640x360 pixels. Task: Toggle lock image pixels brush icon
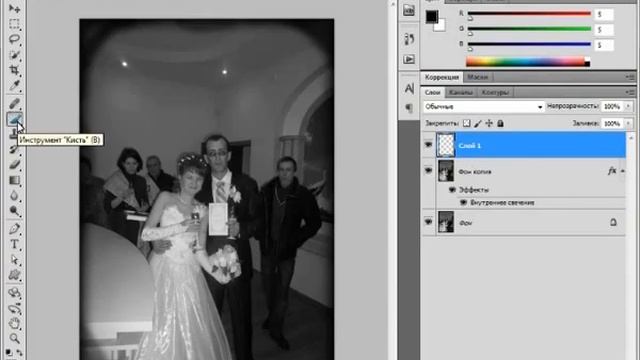tap(478, 123)
